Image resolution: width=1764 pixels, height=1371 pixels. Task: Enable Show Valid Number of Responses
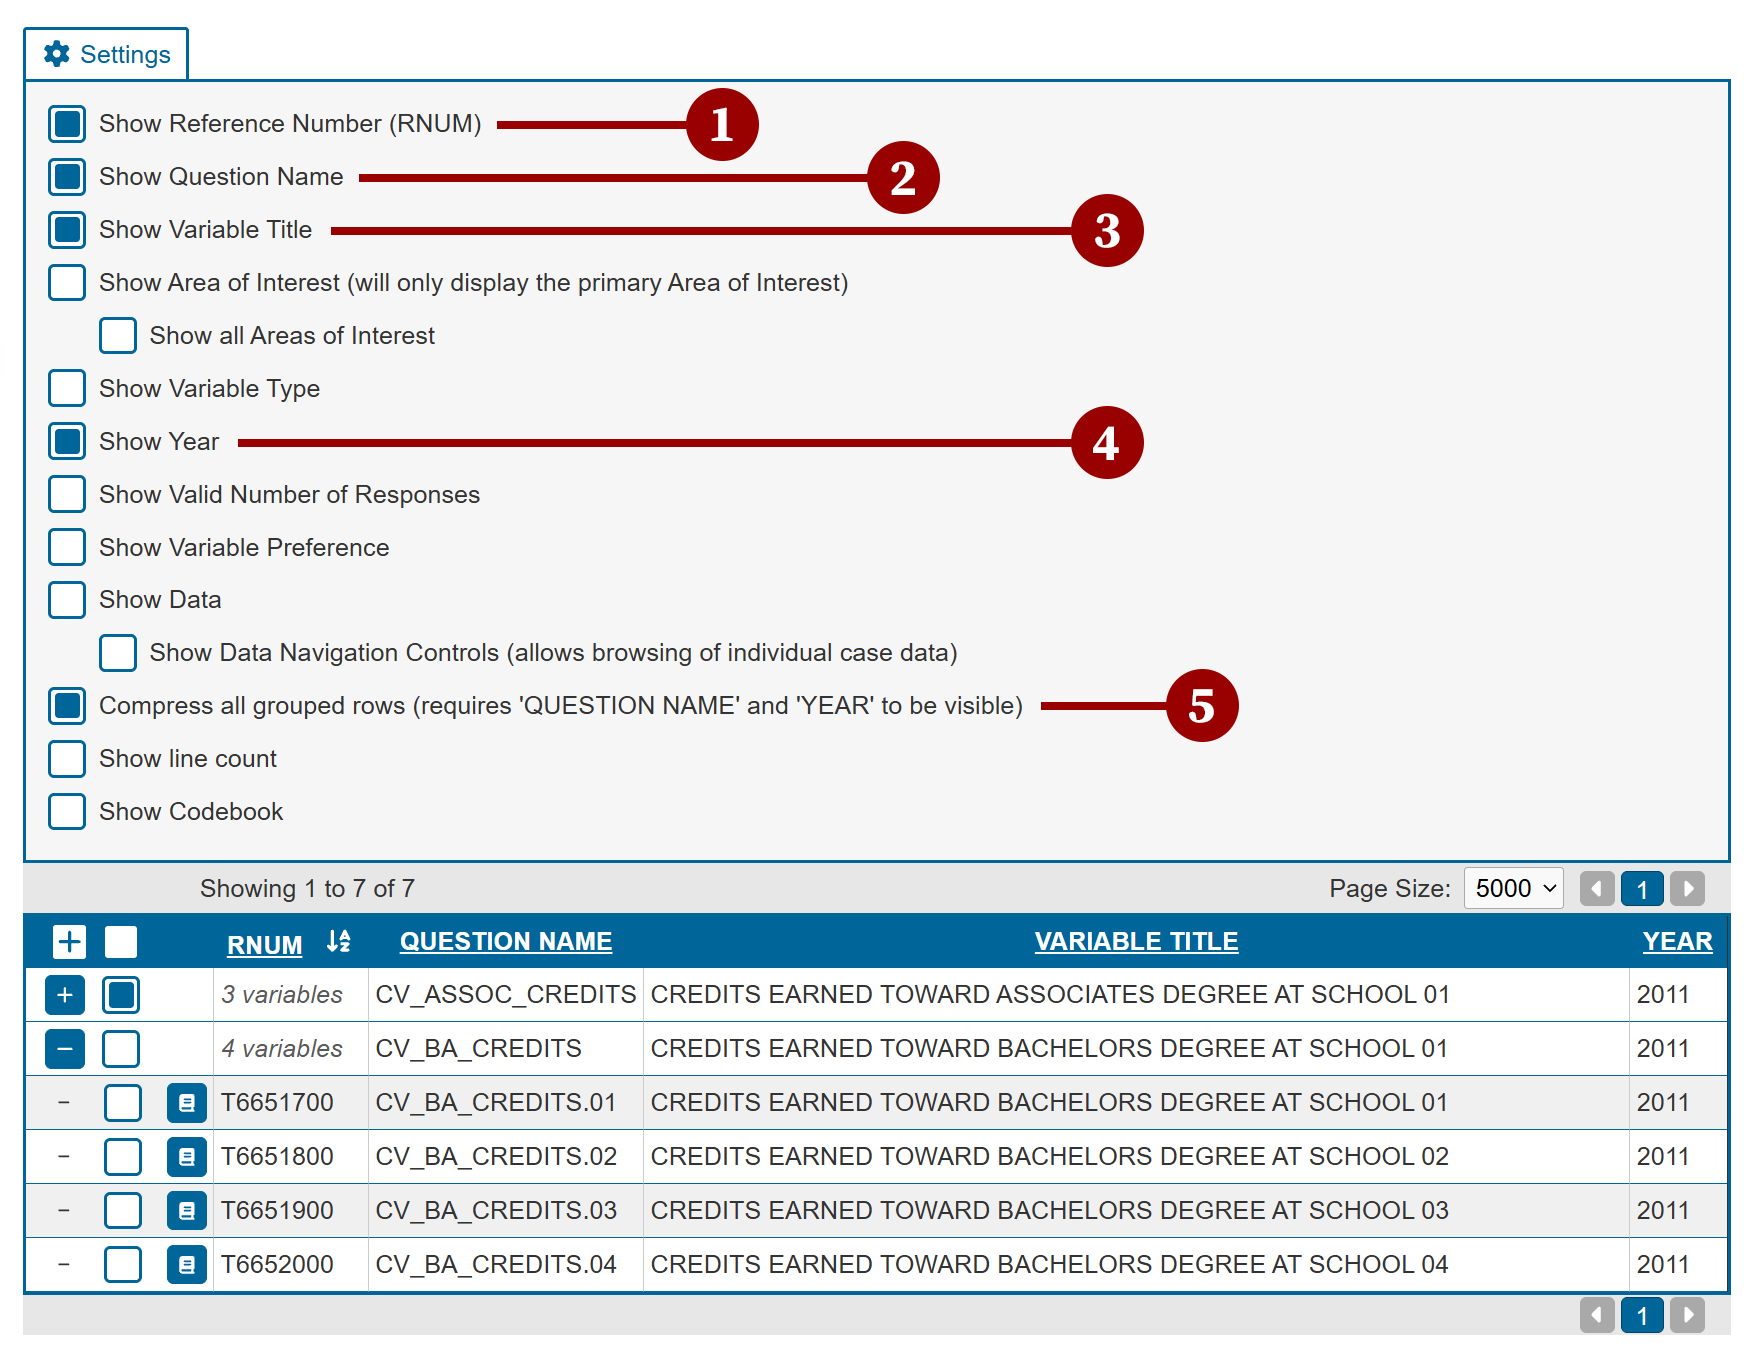tap(67, 494)
